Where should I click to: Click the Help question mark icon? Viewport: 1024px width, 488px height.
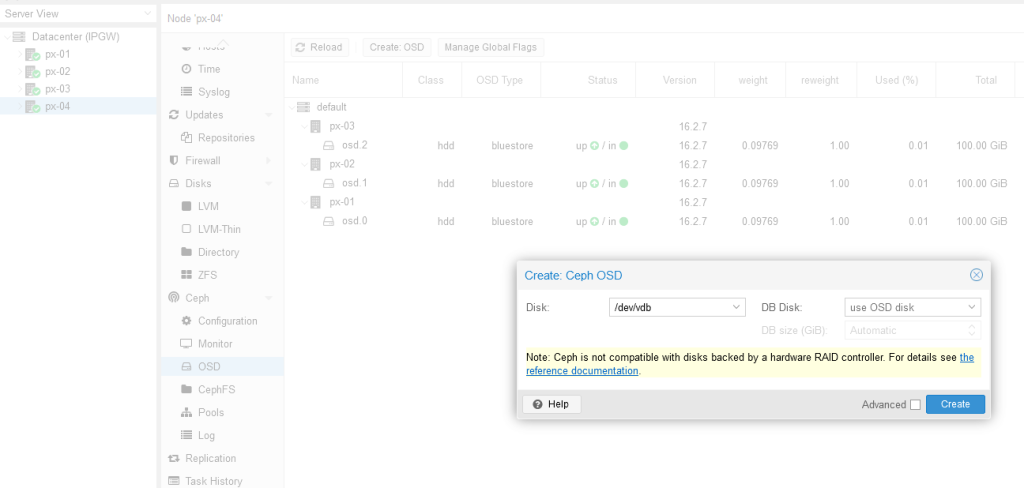point(538,404)
